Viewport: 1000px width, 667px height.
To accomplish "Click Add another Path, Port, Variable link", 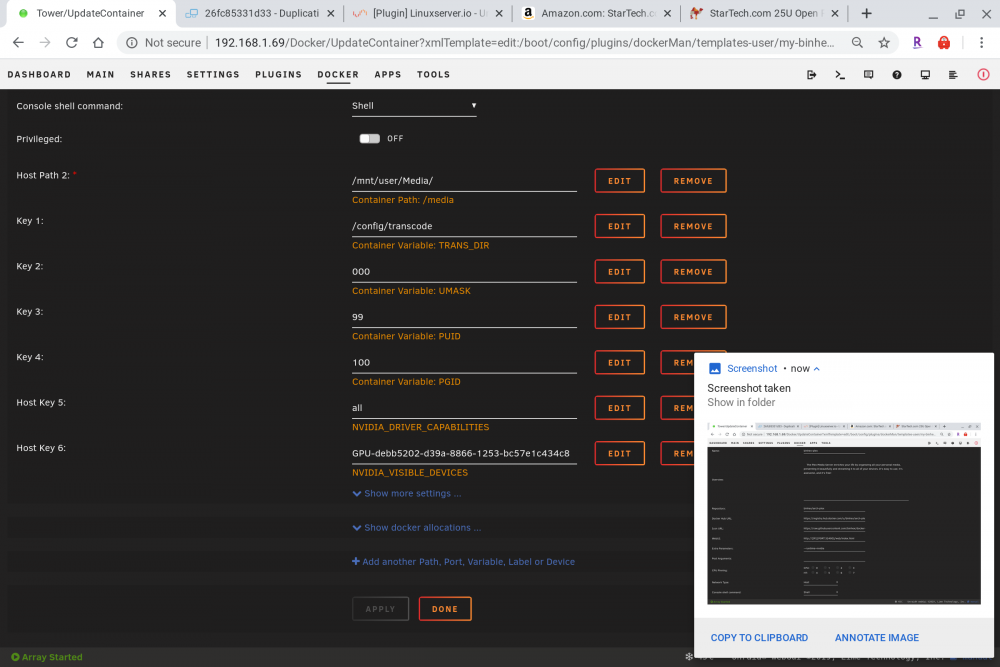I will (x=464, y=562).
